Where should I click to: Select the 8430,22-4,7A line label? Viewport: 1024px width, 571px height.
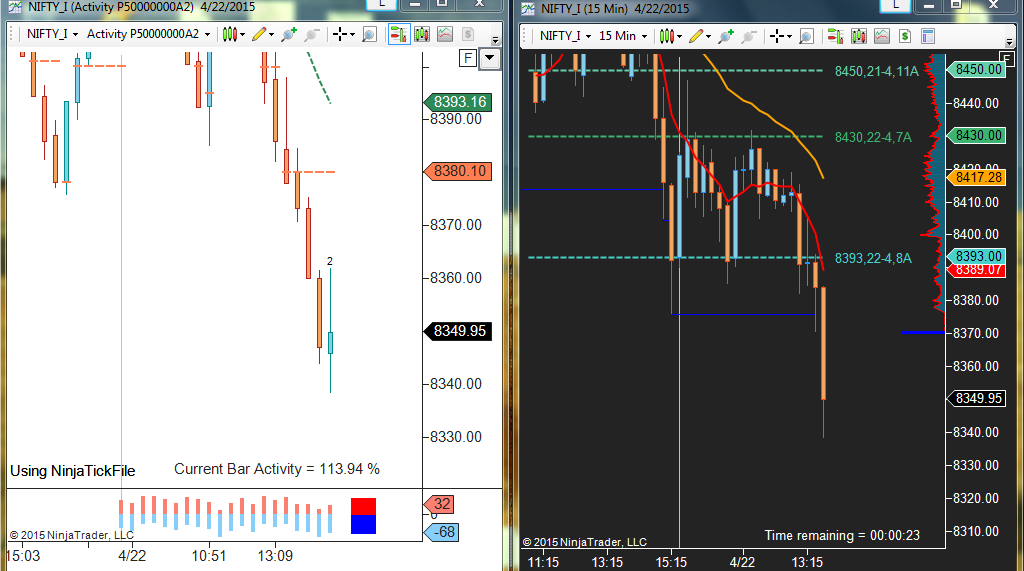click(873, 137)
